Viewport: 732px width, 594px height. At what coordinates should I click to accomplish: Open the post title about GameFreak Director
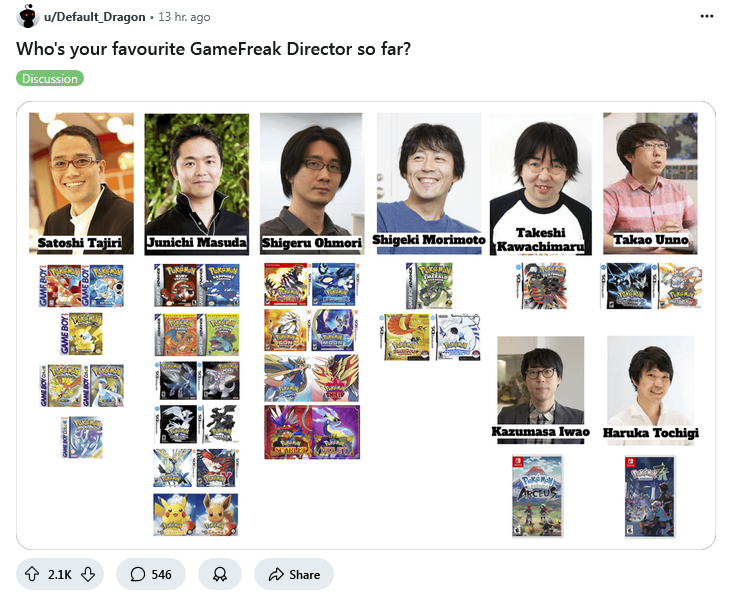coord(213,49)
